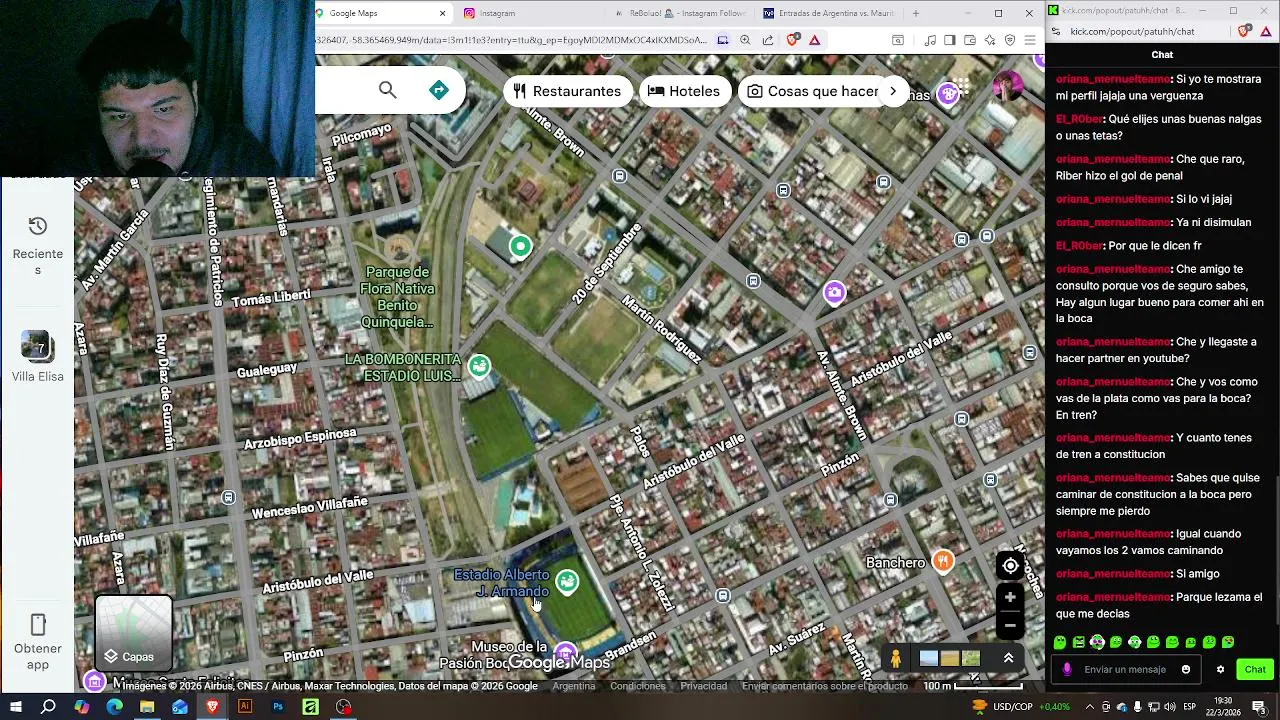The height and width of the screenshot is (720, 1280).
Task: Open the Google apps grid
Action: (x=961, y=86)
